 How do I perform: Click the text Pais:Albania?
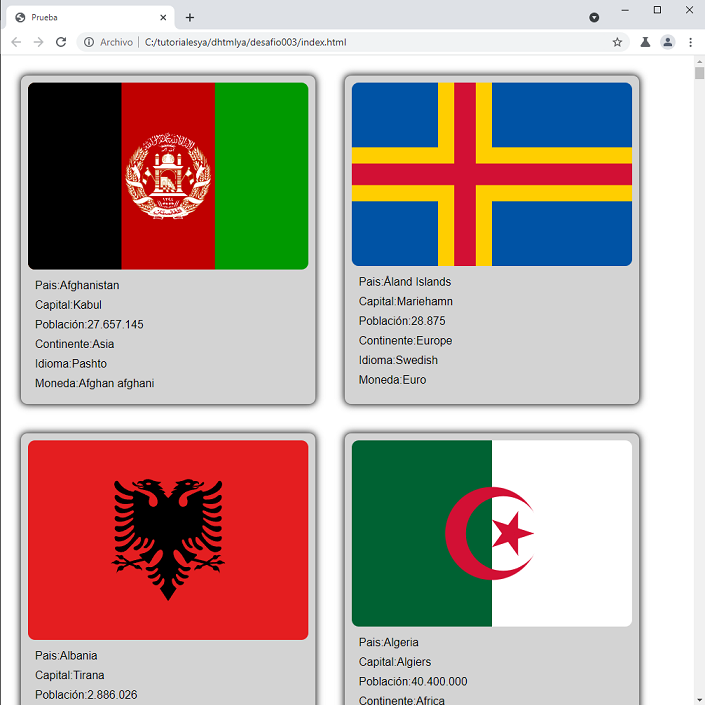[66, 656]
